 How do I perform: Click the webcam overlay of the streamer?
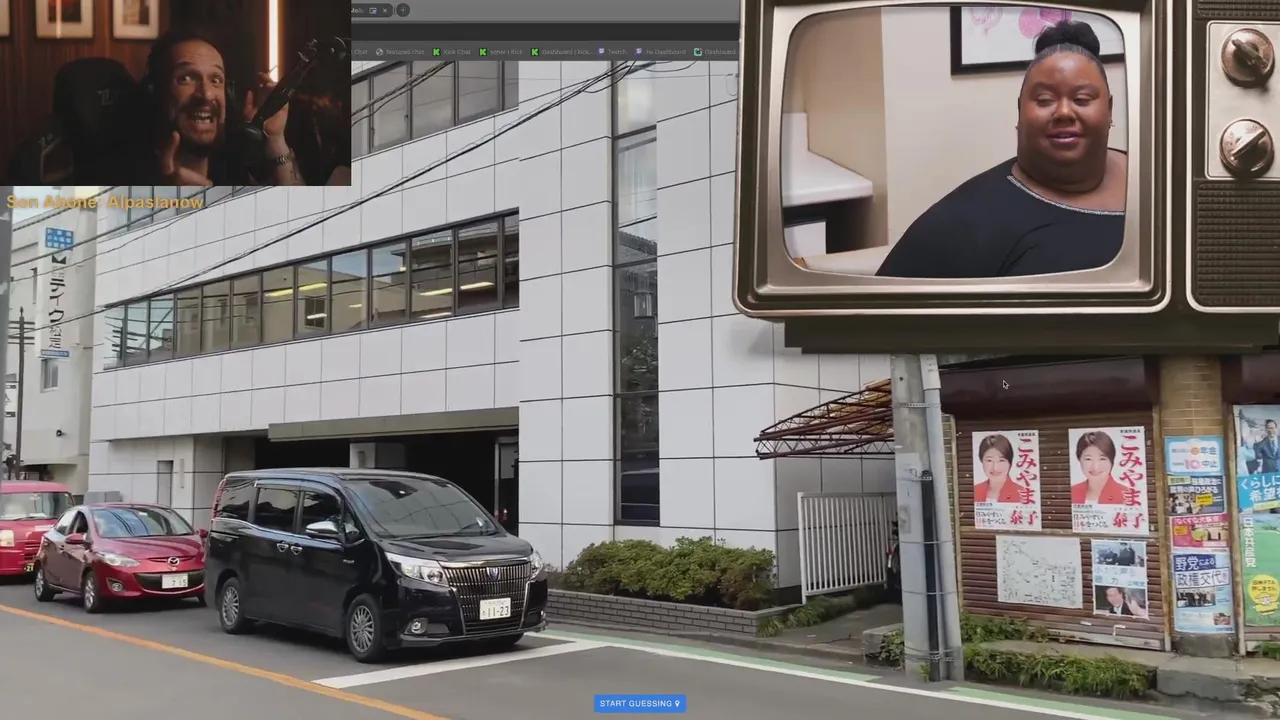pos(175,93)
